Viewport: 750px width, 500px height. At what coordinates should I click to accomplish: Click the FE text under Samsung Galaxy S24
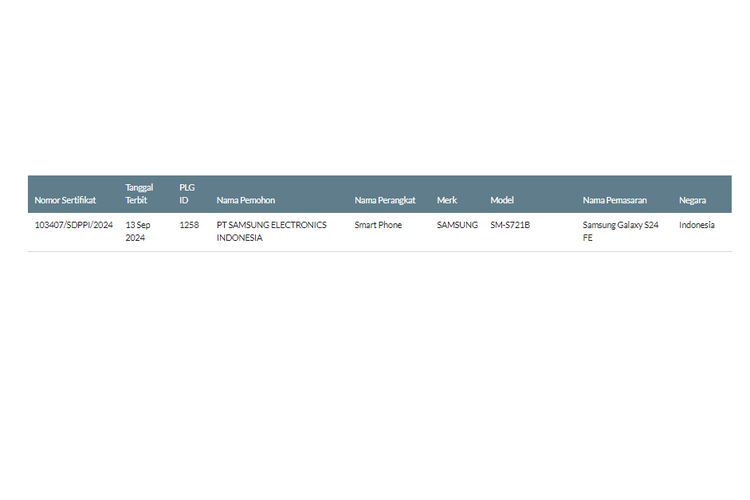588,238
